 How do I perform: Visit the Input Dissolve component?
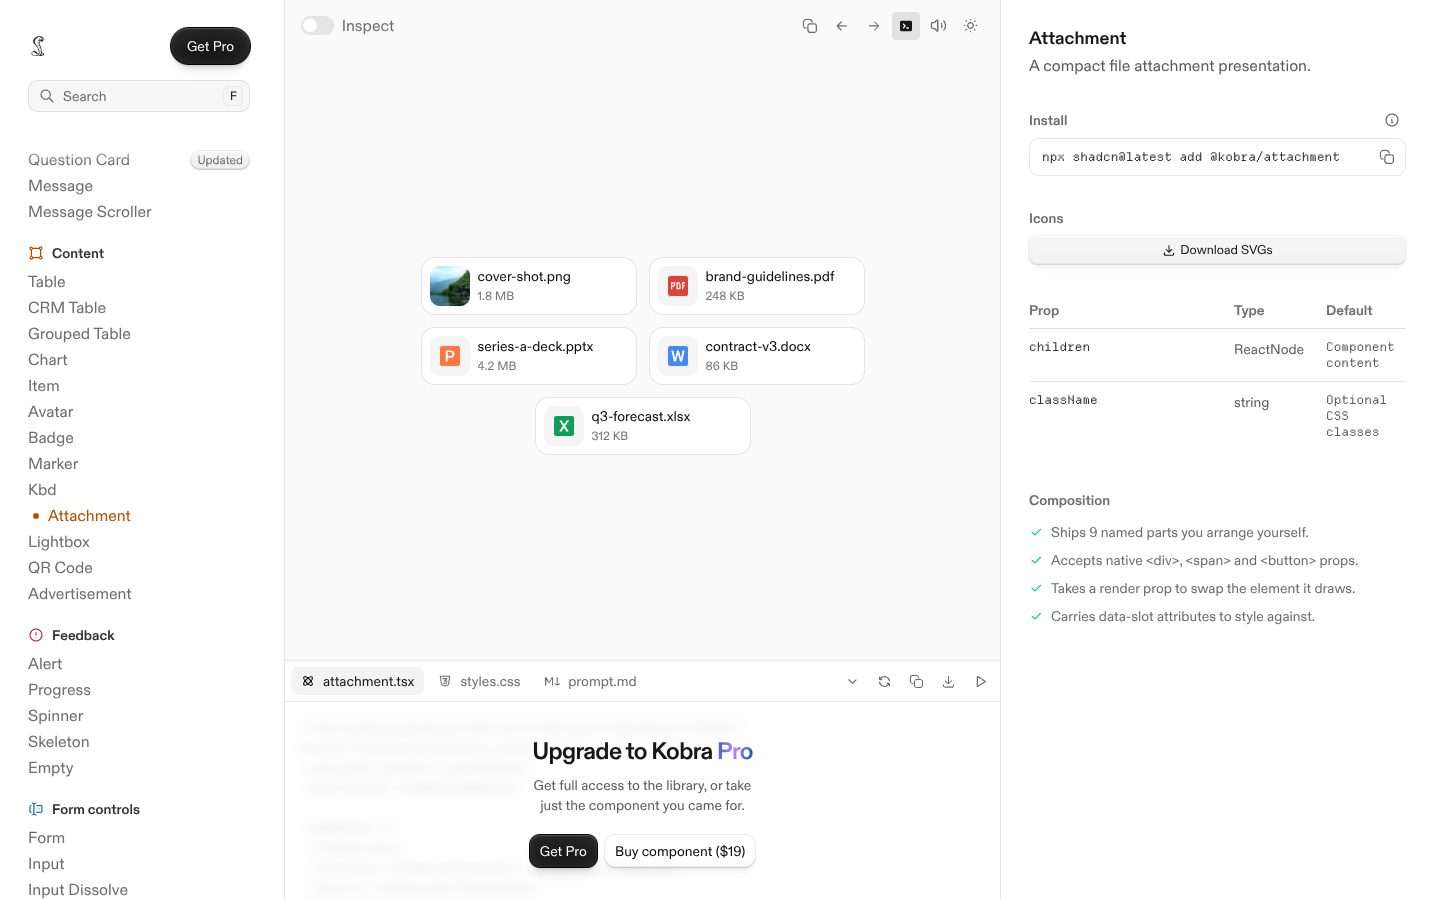(78, 890)
